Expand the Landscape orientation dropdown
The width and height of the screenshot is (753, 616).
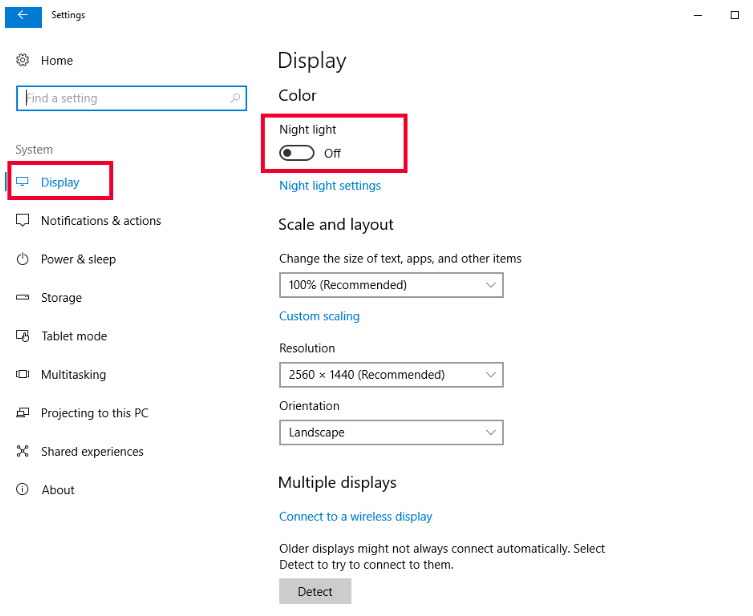(x=391, y=433)
